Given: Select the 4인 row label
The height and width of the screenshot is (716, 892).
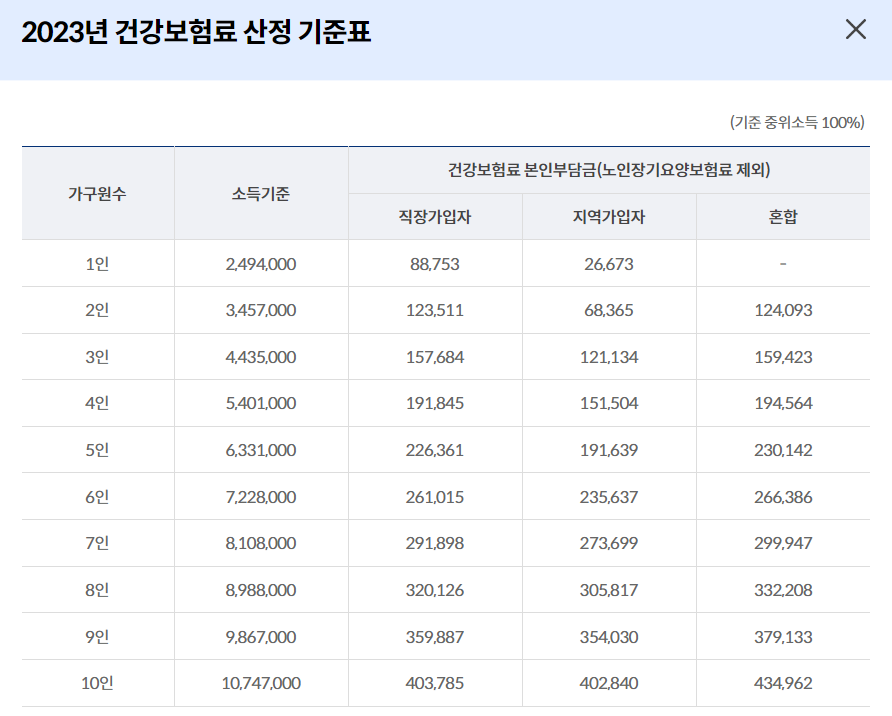Looking at the screenshot, I should coord(97,403).
